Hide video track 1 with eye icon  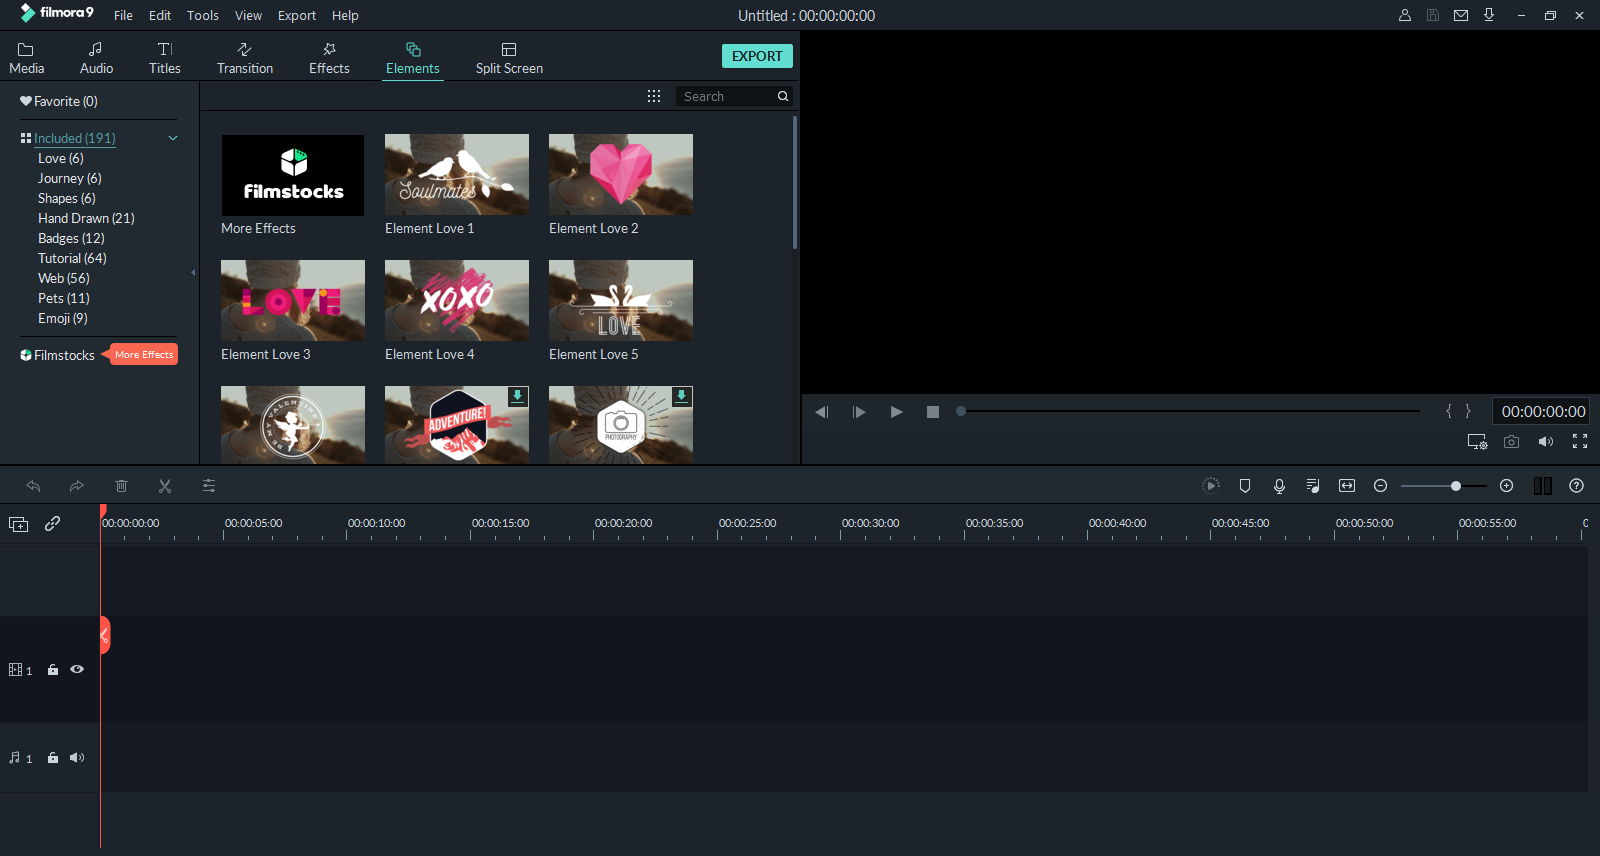[x=77, y=669]
